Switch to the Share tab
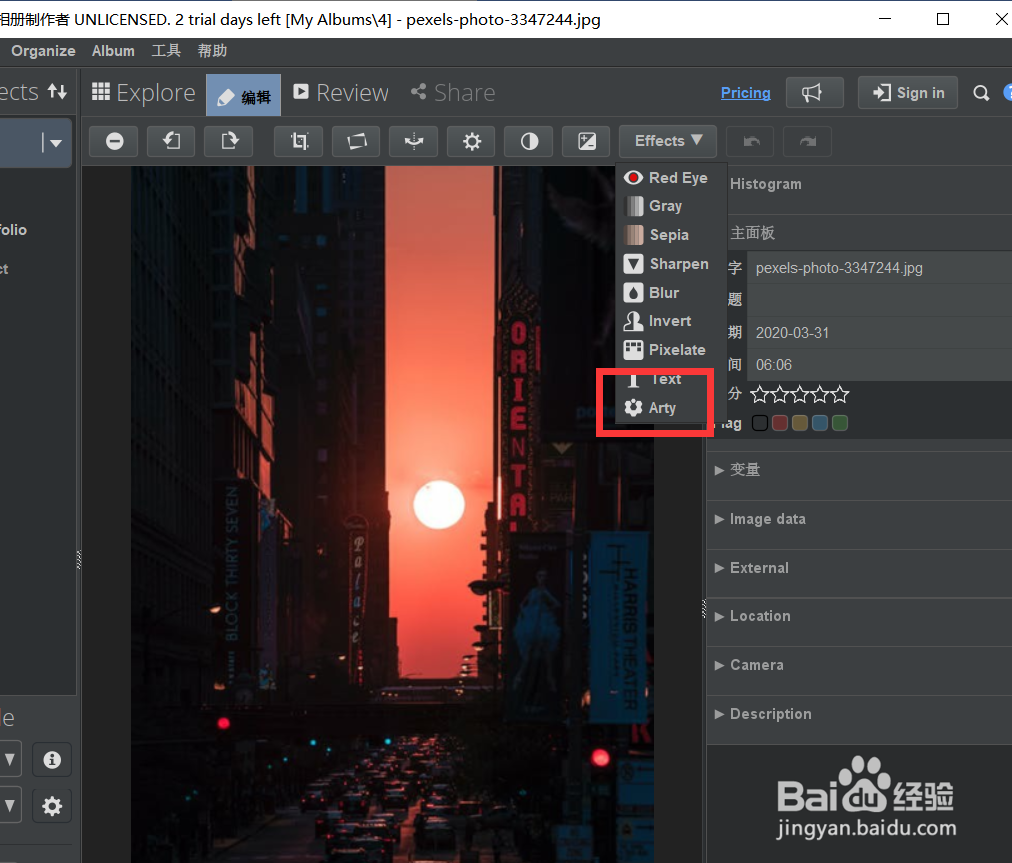 pyautogui.click(x=453, y=92)
